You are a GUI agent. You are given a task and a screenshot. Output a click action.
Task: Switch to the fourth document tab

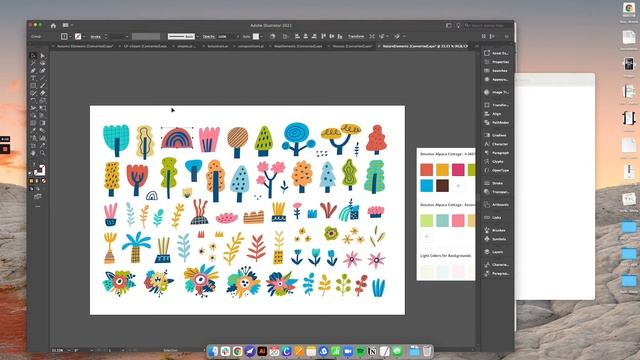click(218, 47)
